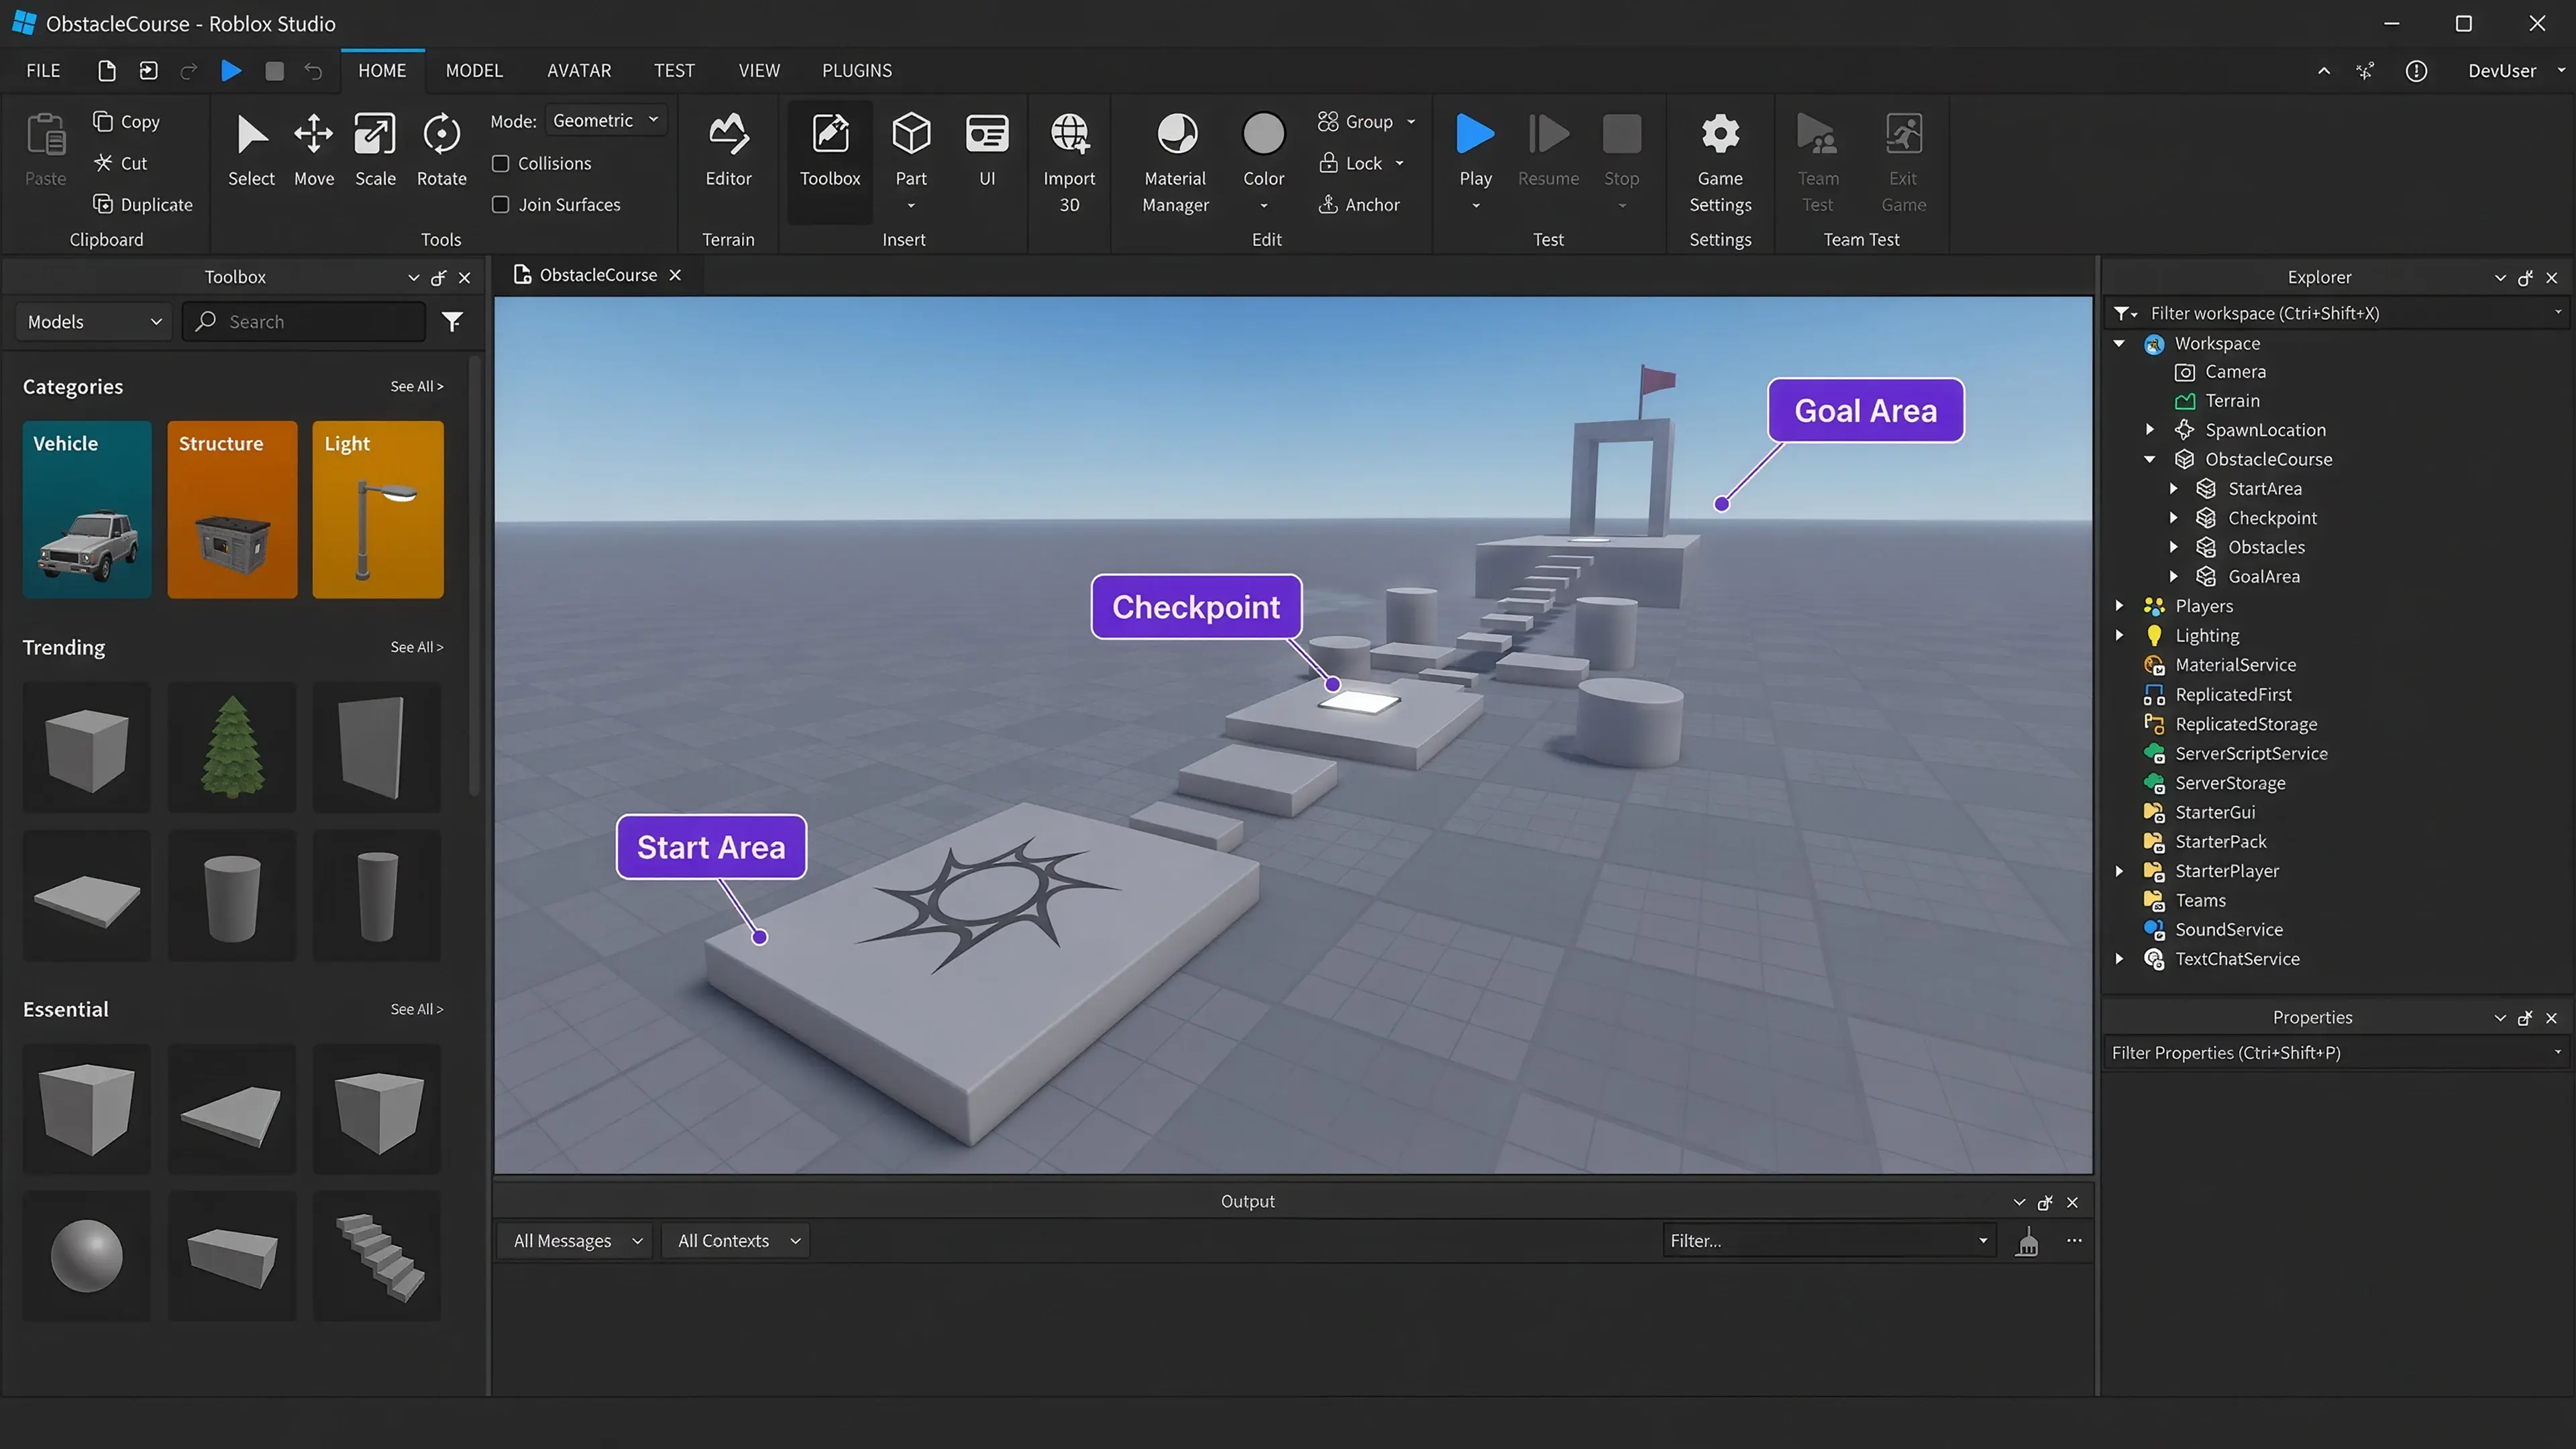Image resolution: width=2576 pixels, height=1449 pixels.
Task: Open the UI insert tool
Action: [987, 150]
